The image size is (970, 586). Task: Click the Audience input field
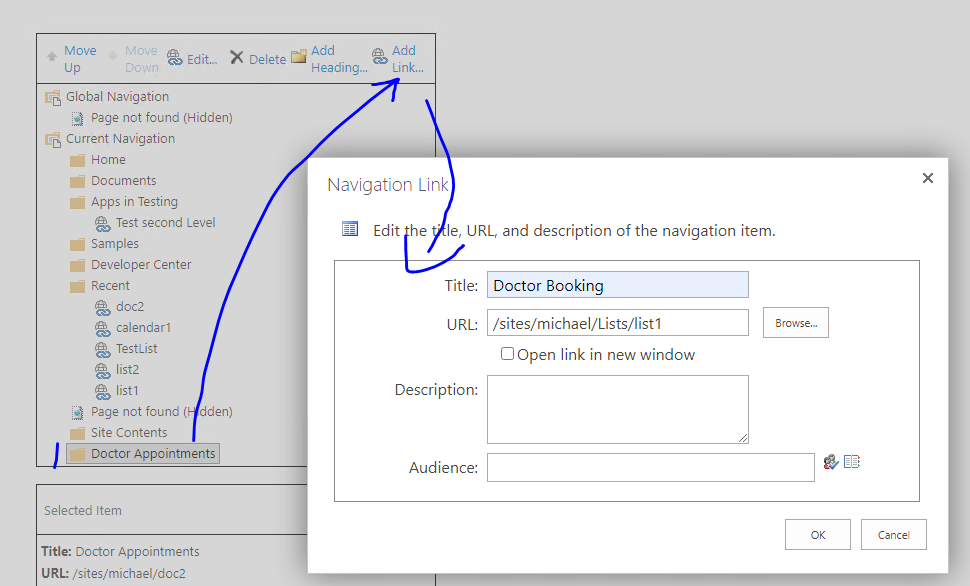(651, 468)
